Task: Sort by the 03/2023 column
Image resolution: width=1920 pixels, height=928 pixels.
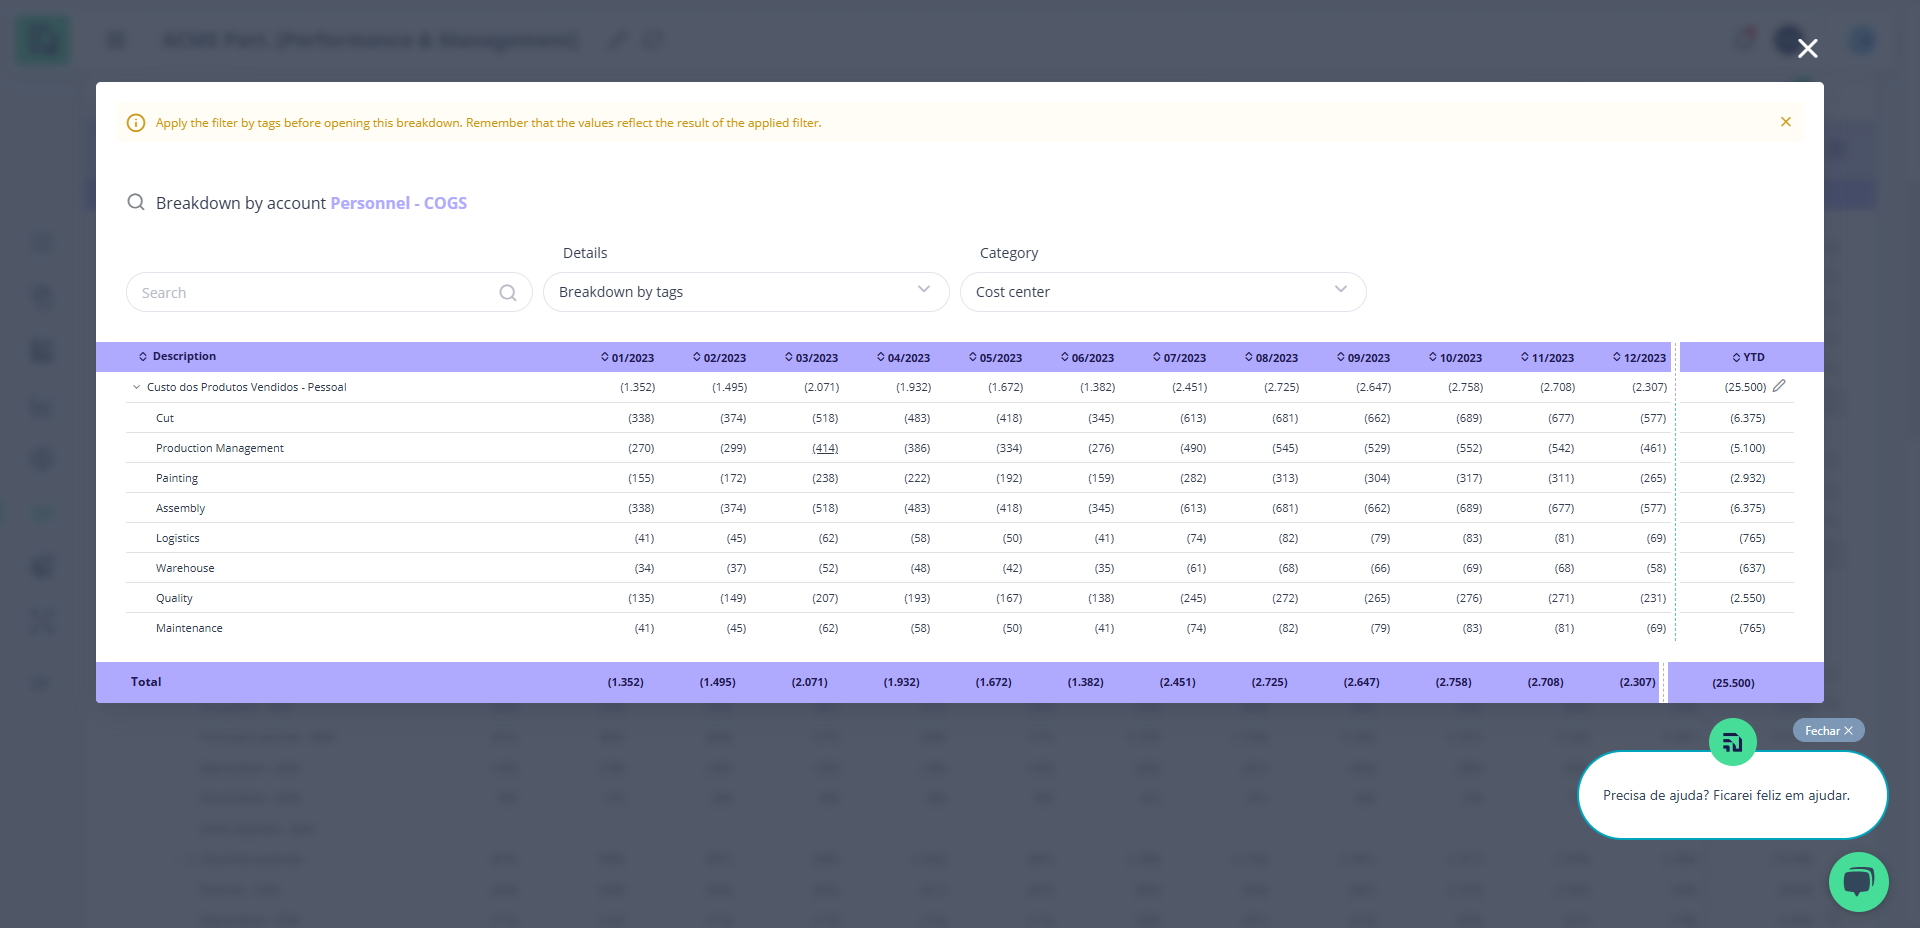Action: tap(811, 358)
